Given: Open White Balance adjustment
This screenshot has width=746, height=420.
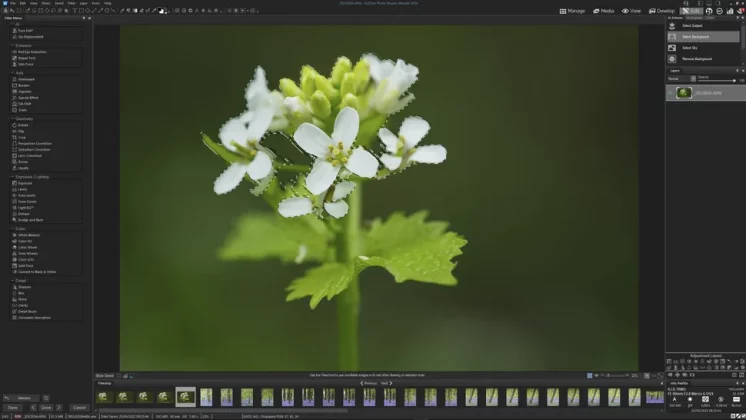Looking at the screenshot, I should tap(28, 235).
